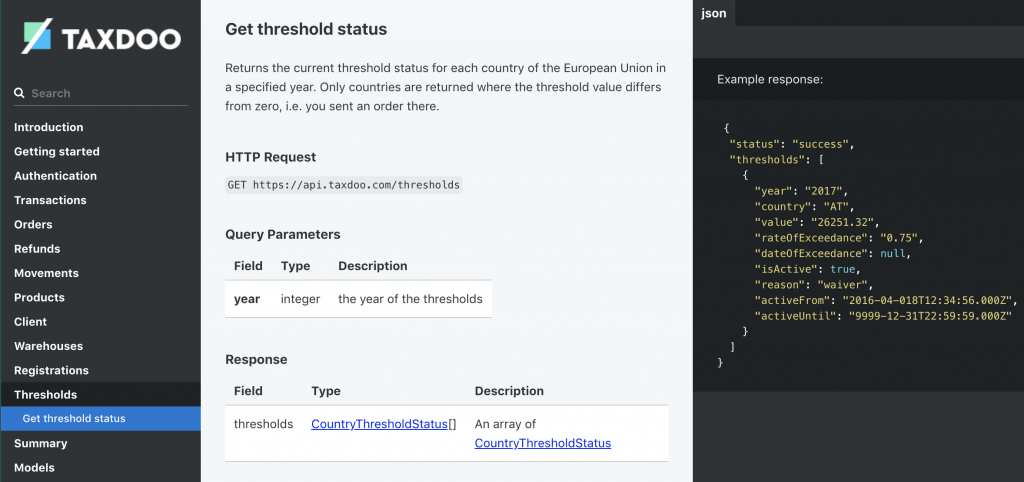This screenshot has width=1024, height=482.
Task: Select the Get threshold status sub-item
Action: point(101,419)
